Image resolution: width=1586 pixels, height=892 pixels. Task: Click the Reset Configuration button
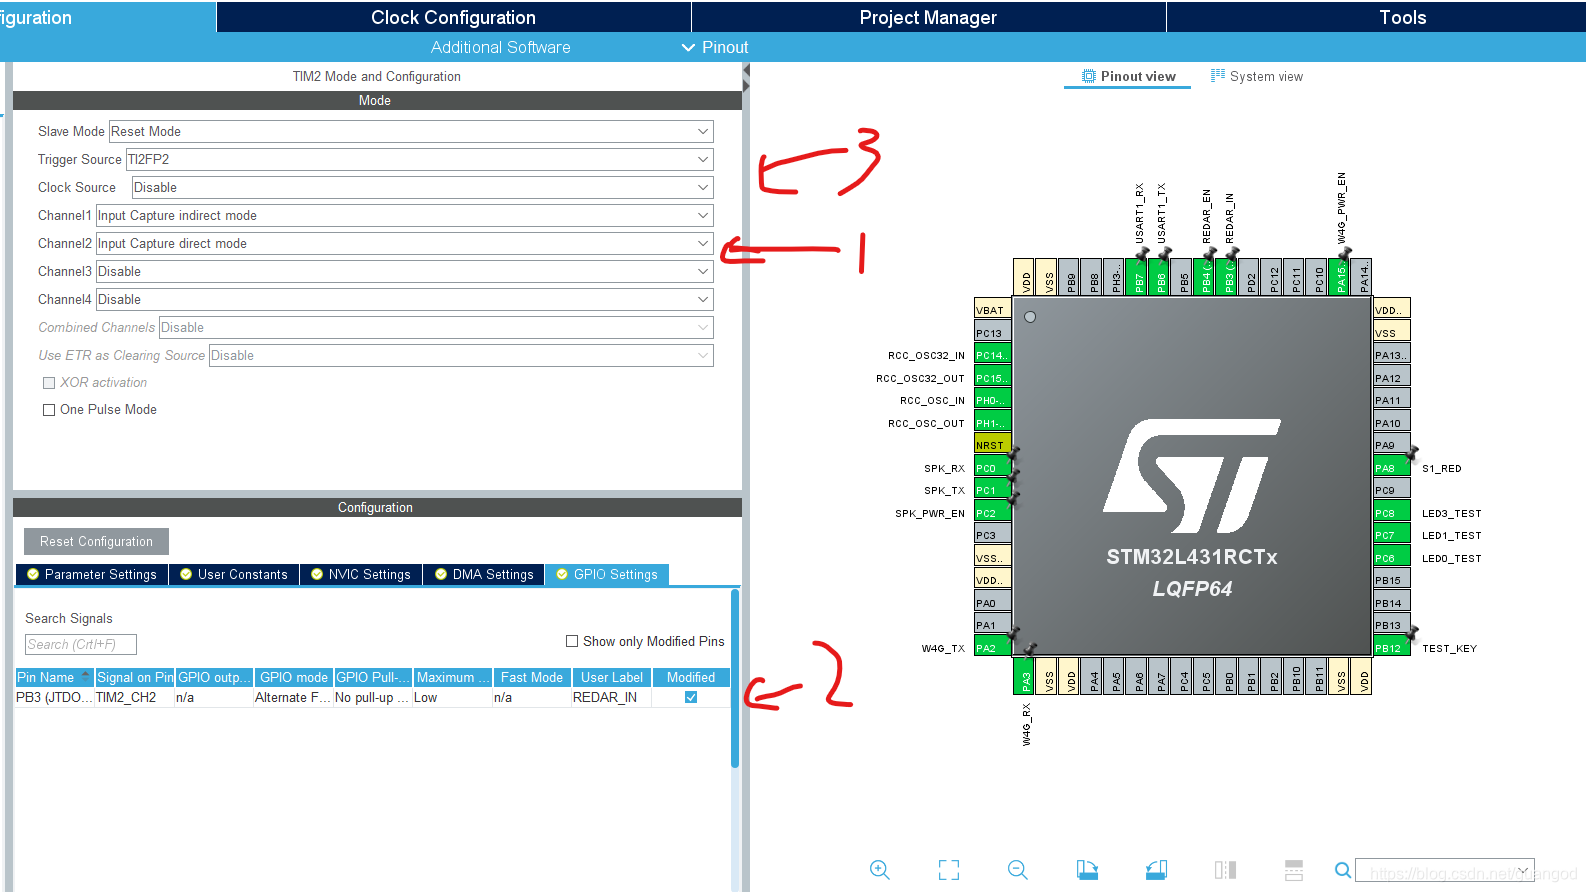click(x=96, y=542)
